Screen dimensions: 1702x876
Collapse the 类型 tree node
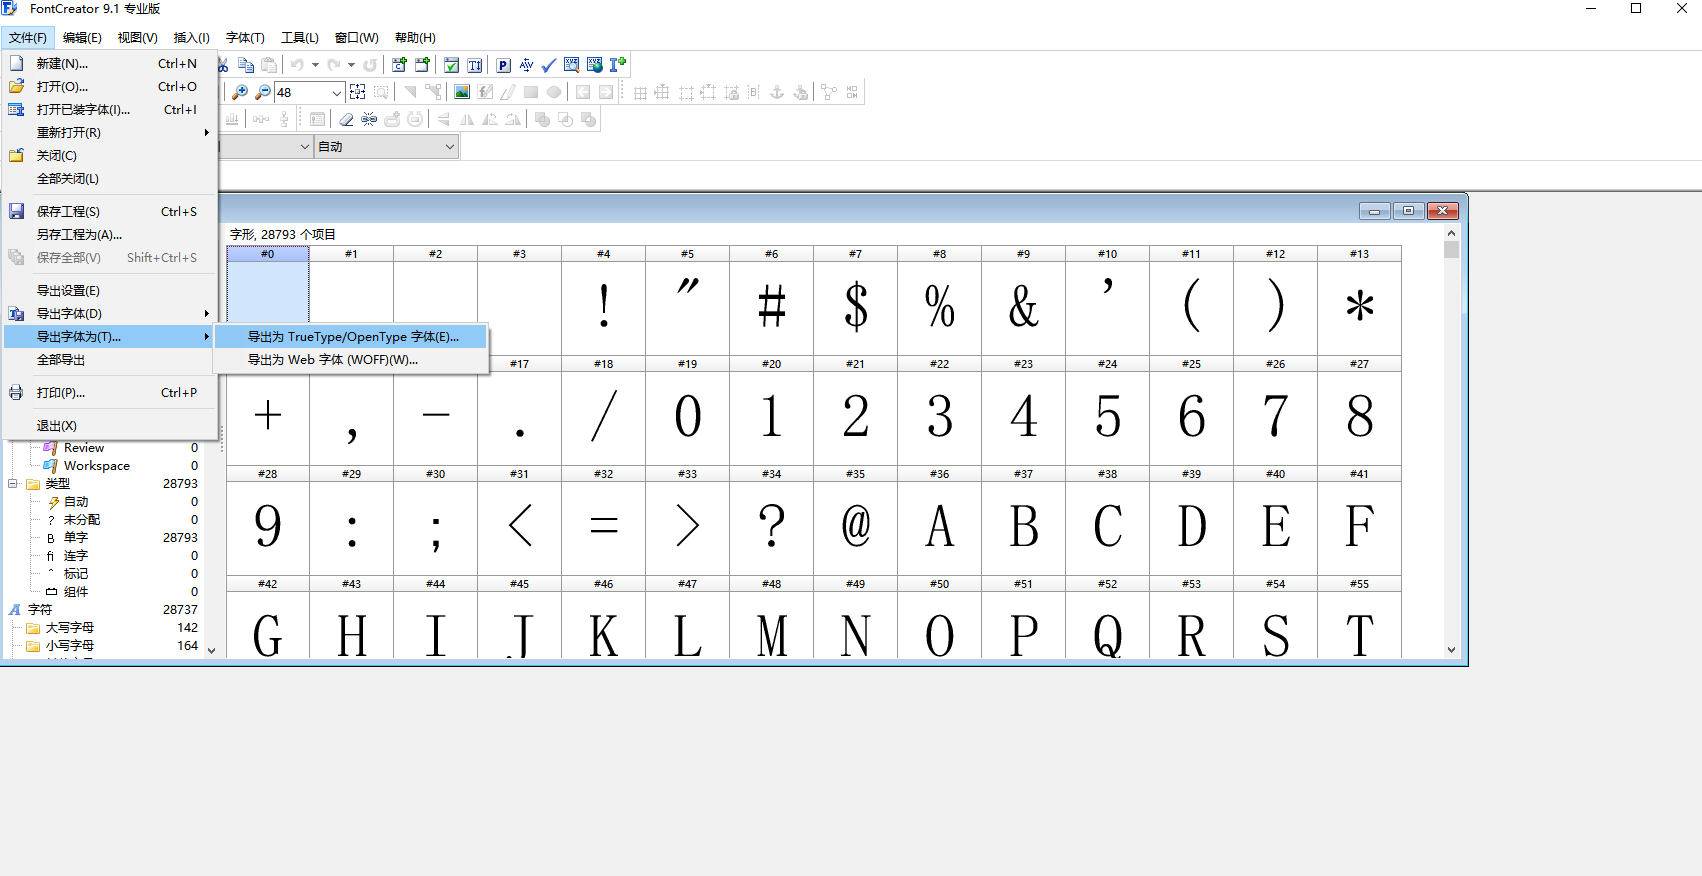pyautogui.click(x=13, y=483)
